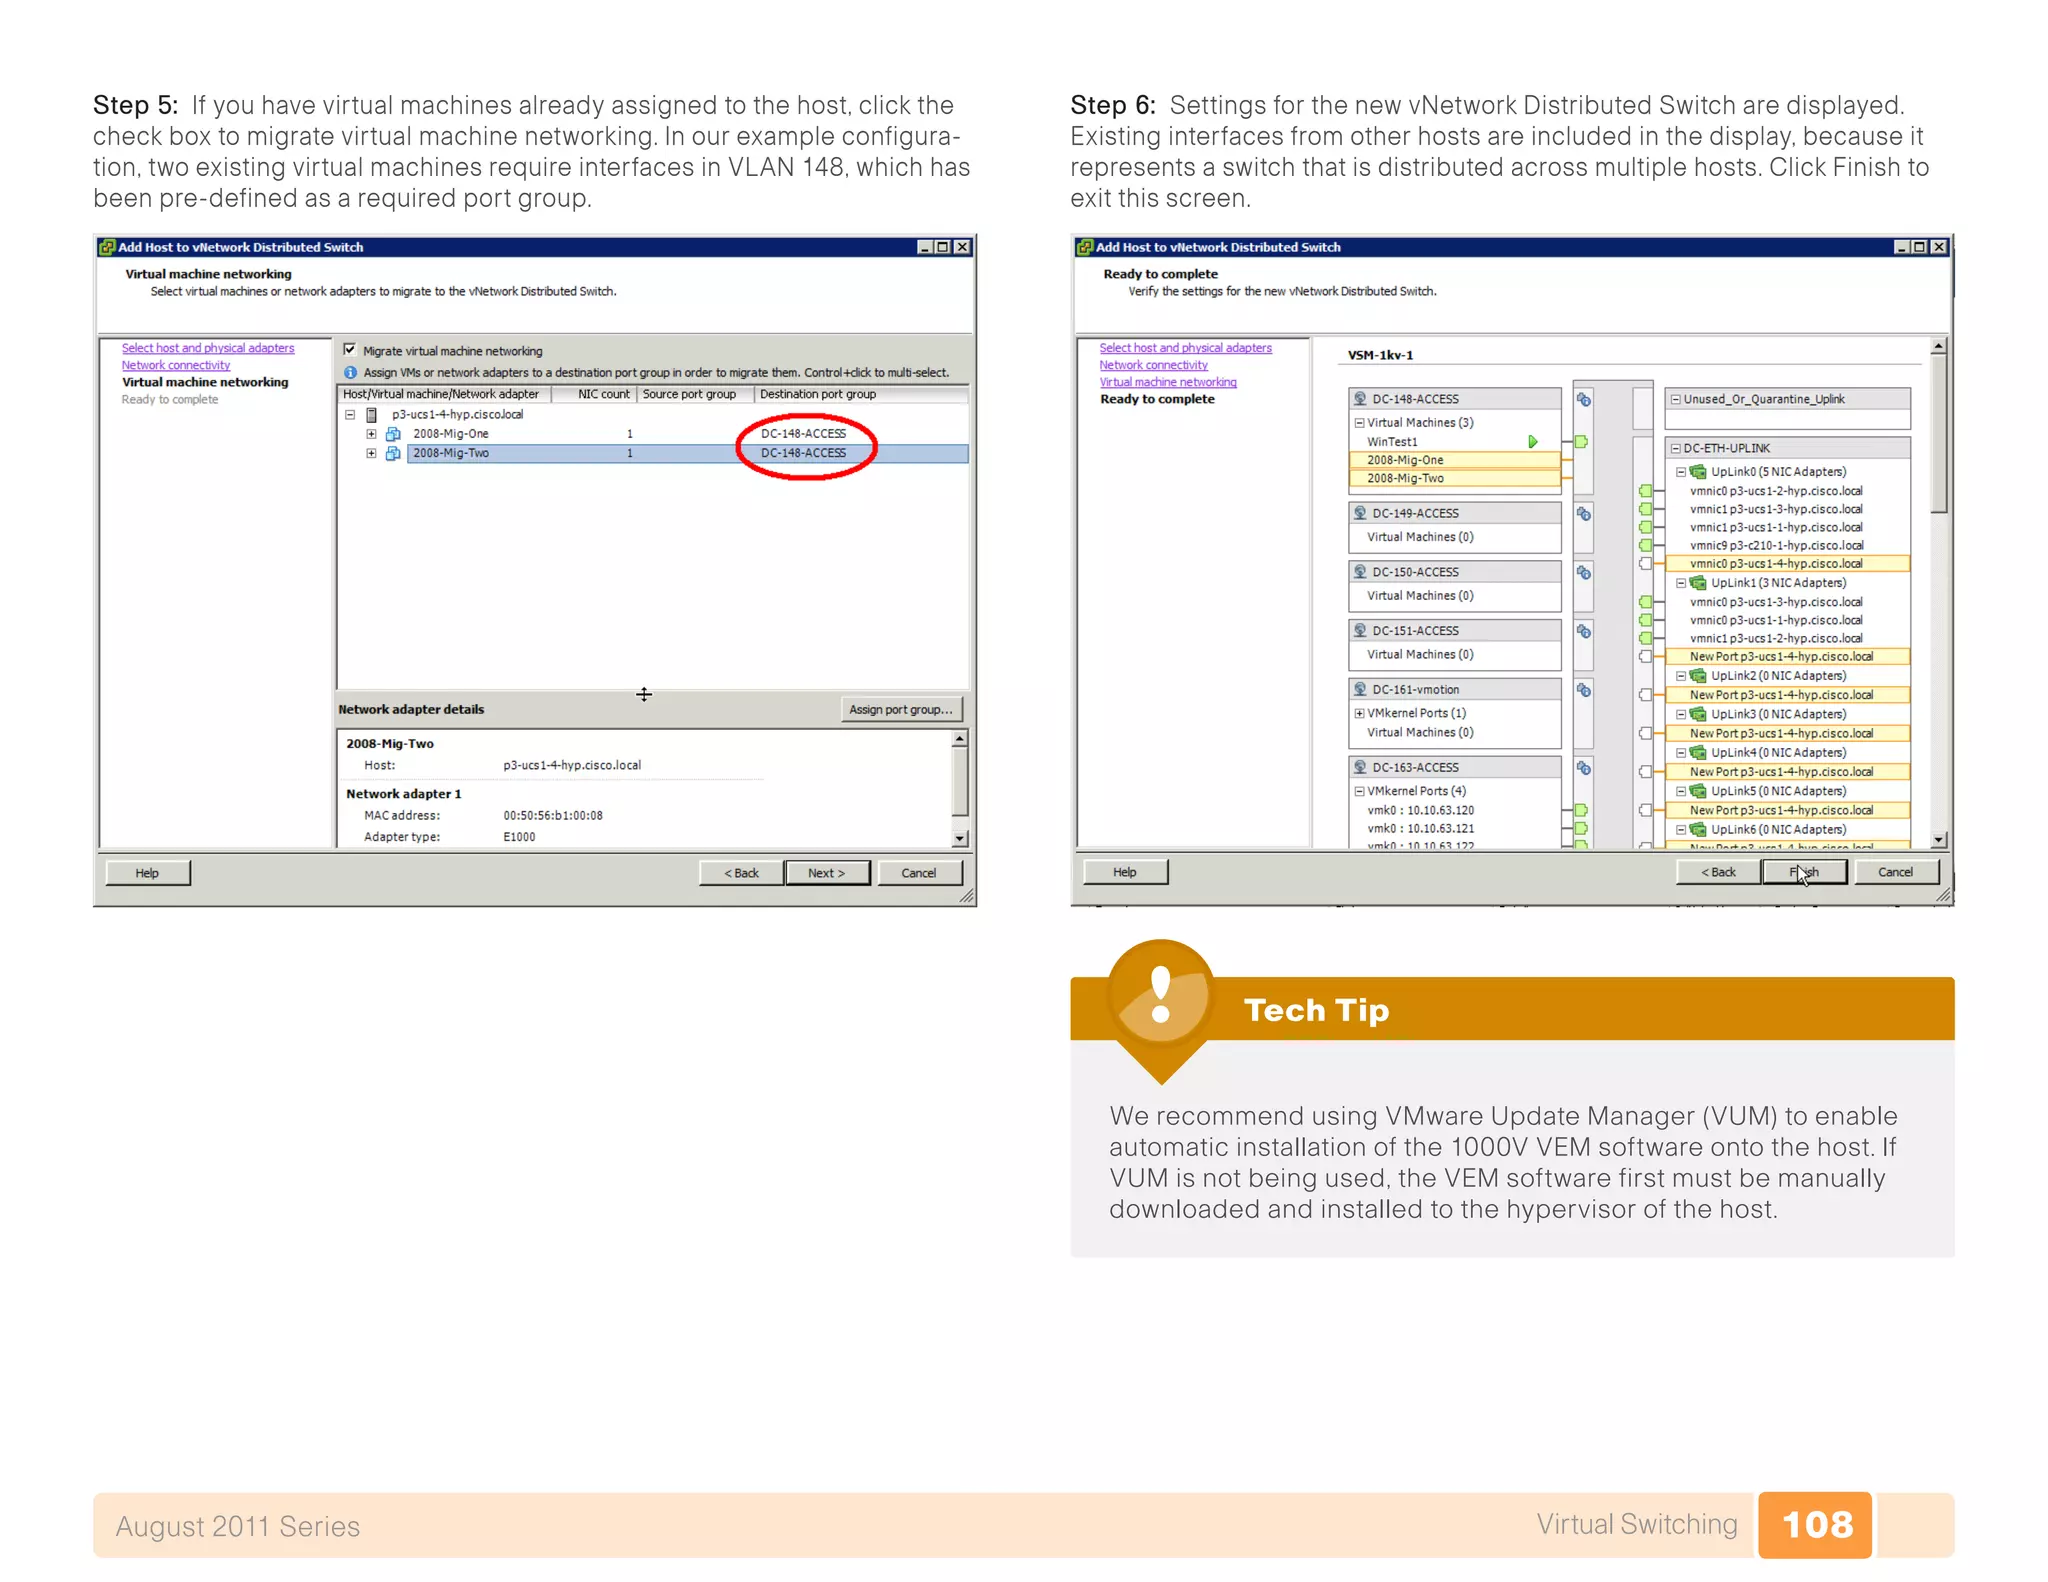This screenshot has width=2048, height=1582.
Task: Toggle the Migrate virtual machine networking checkbox
Action: click(x=350, y=350)
